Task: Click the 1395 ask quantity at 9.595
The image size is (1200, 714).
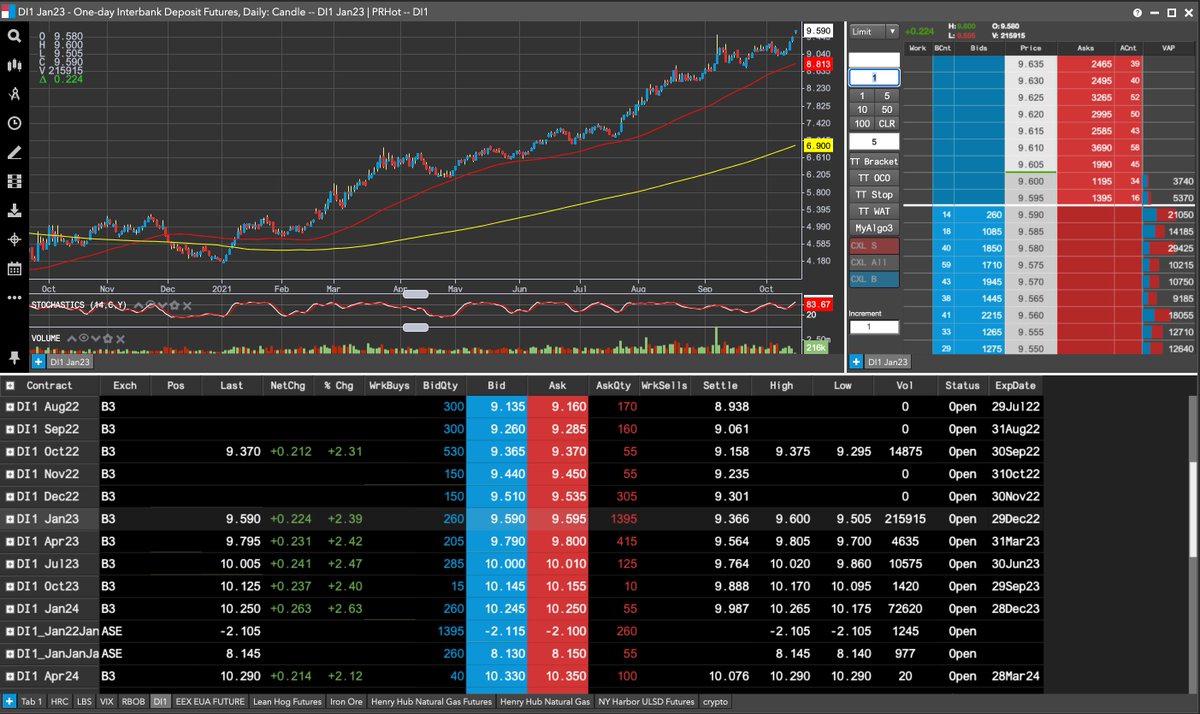Action: coord(1087,198)
